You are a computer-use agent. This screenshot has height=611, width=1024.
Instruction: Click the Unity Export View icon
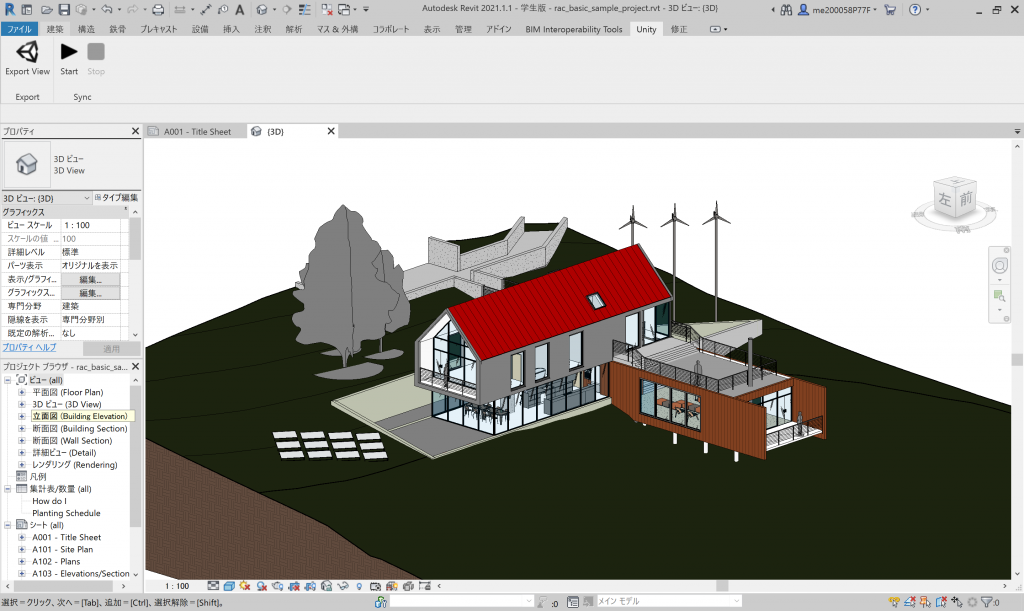click(x=27, y=53)
